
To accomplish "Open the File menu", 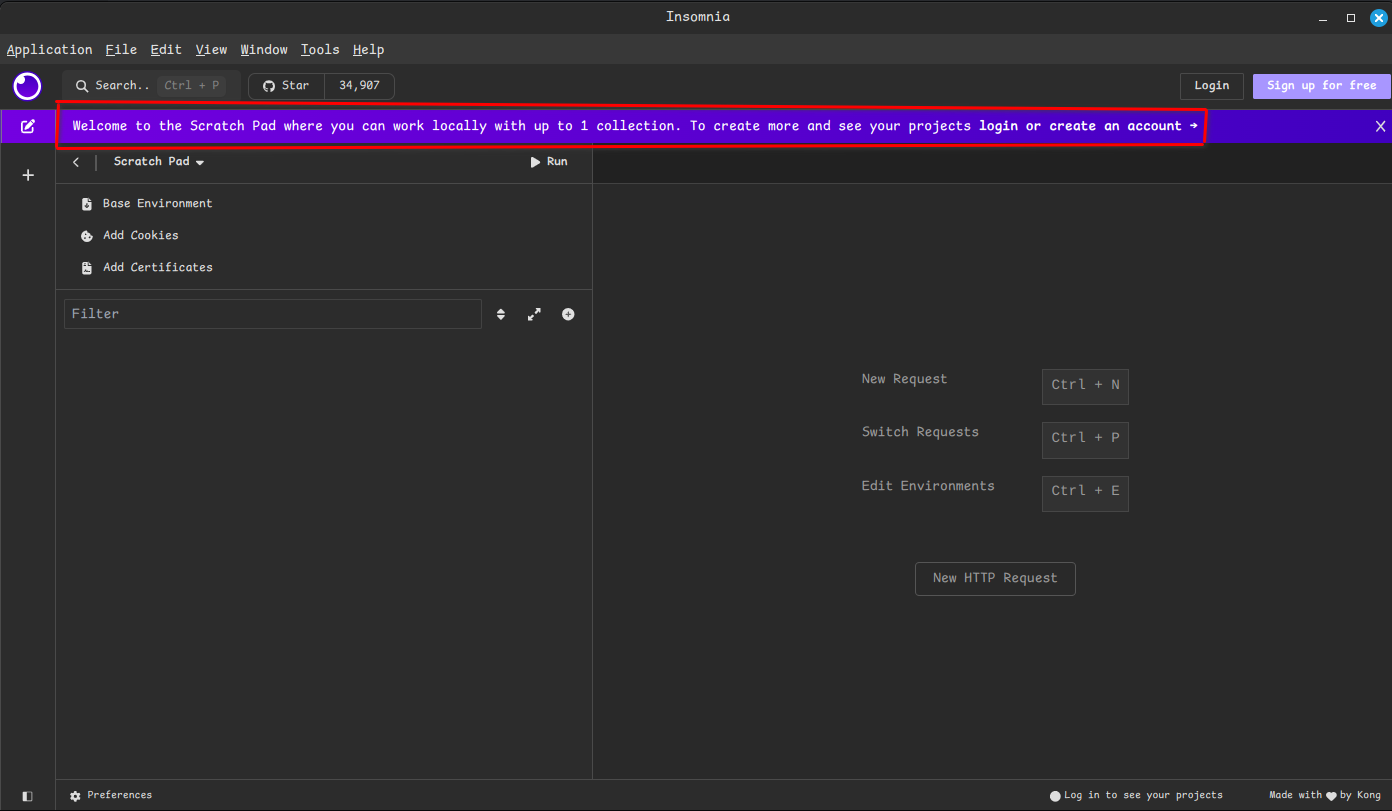I will tap(121, 49).
